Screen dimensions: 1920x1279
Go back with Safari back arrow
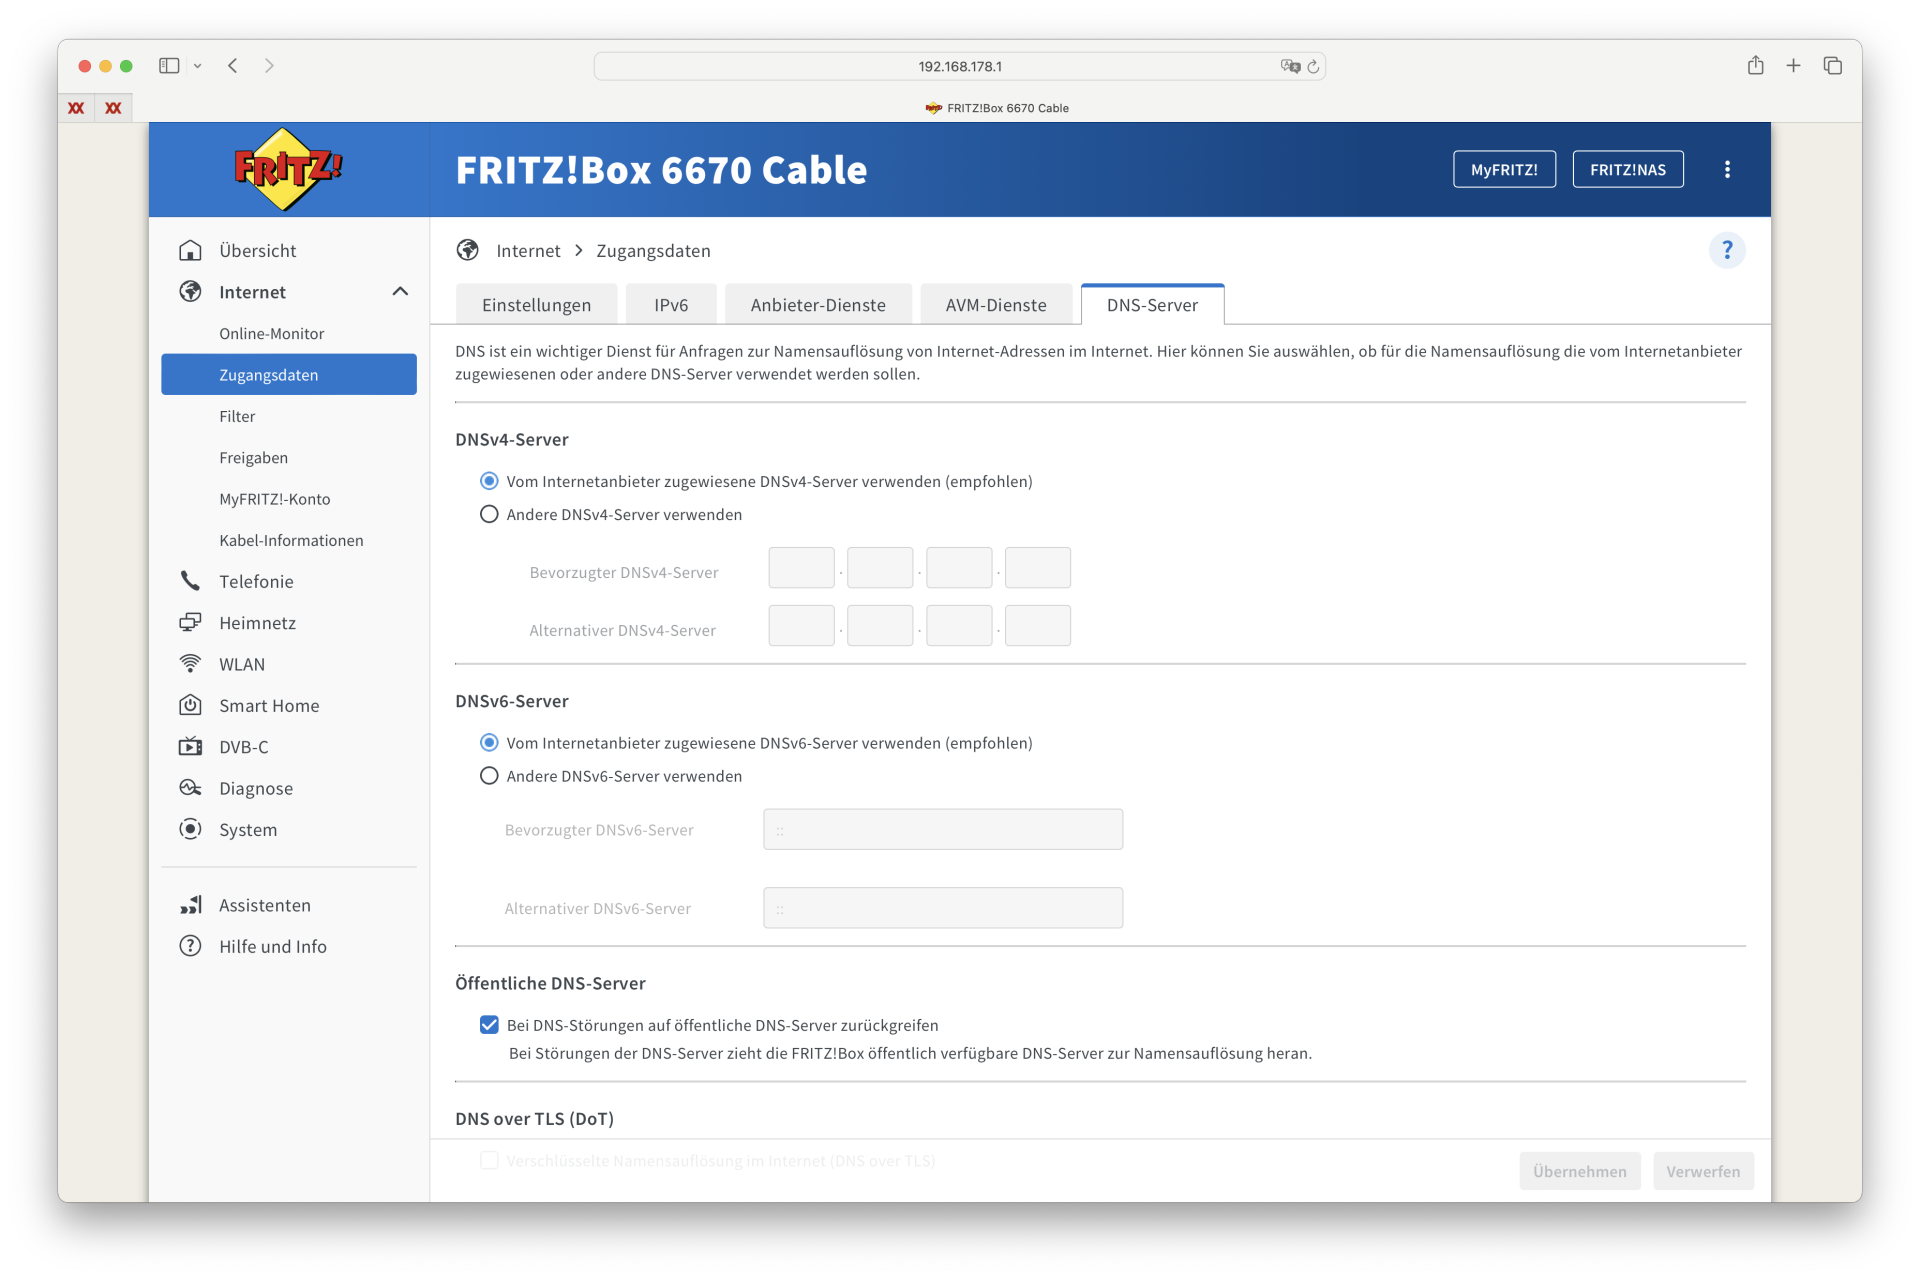click(x=233, y=66)
